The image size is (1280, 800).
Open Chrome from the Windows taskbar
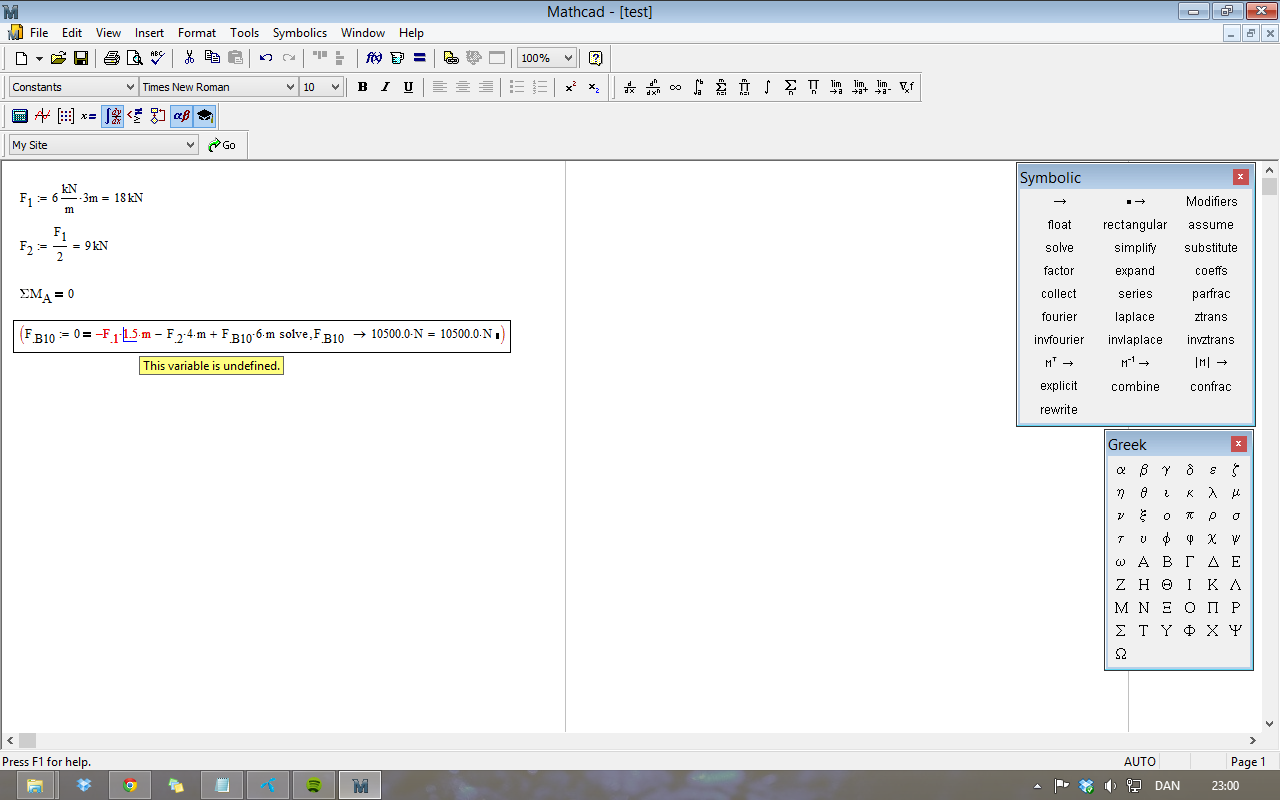130,785
